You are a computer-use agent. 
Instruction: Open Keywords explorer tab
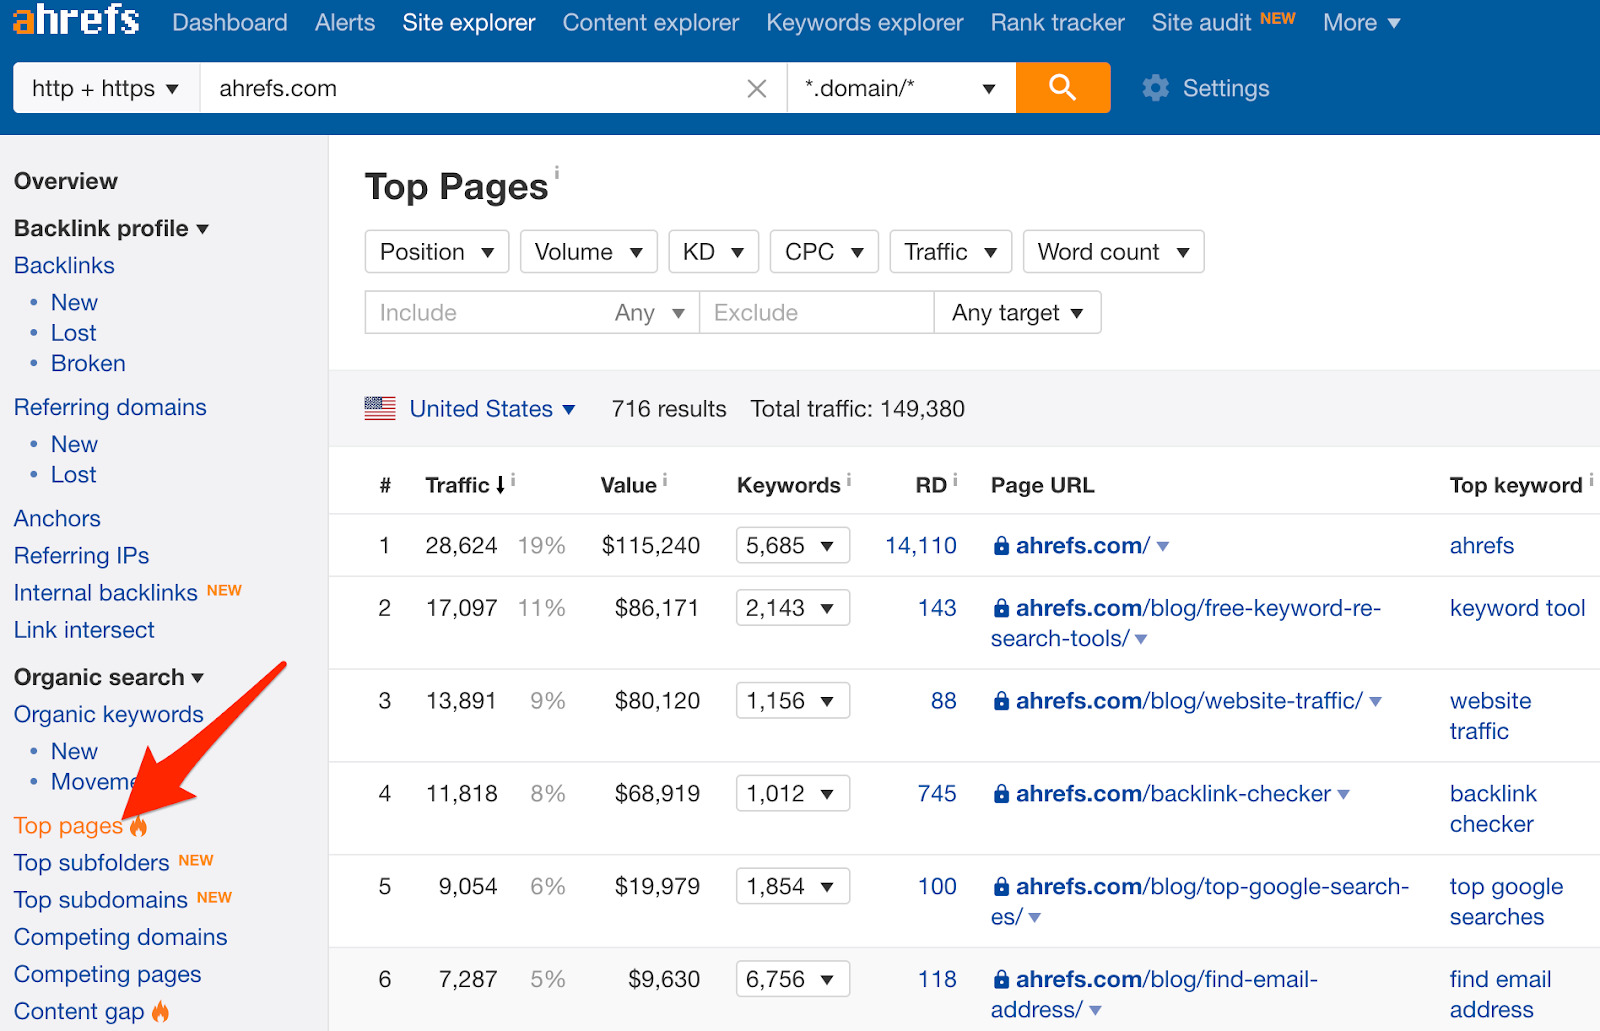pyautogui.click(x=865, y=22)
